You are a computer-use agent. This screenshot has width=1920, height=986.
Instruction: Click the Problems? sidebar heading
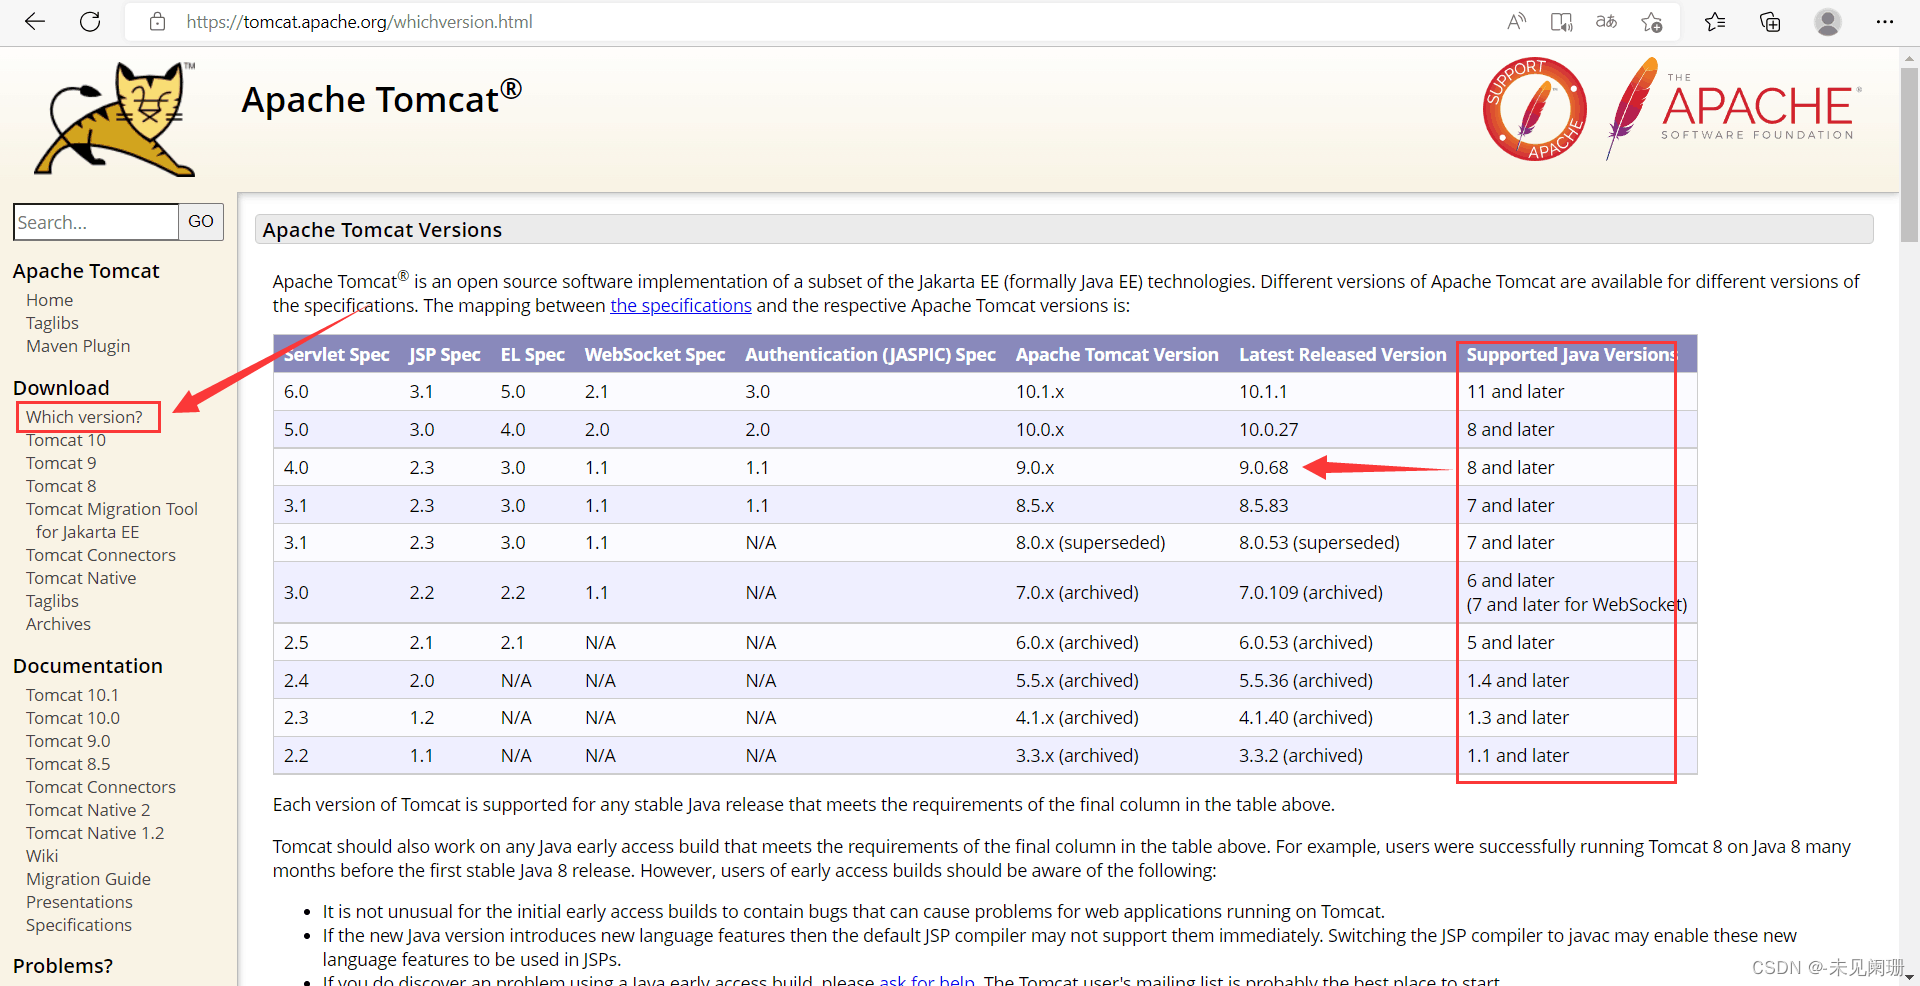[x=63, y=966]
